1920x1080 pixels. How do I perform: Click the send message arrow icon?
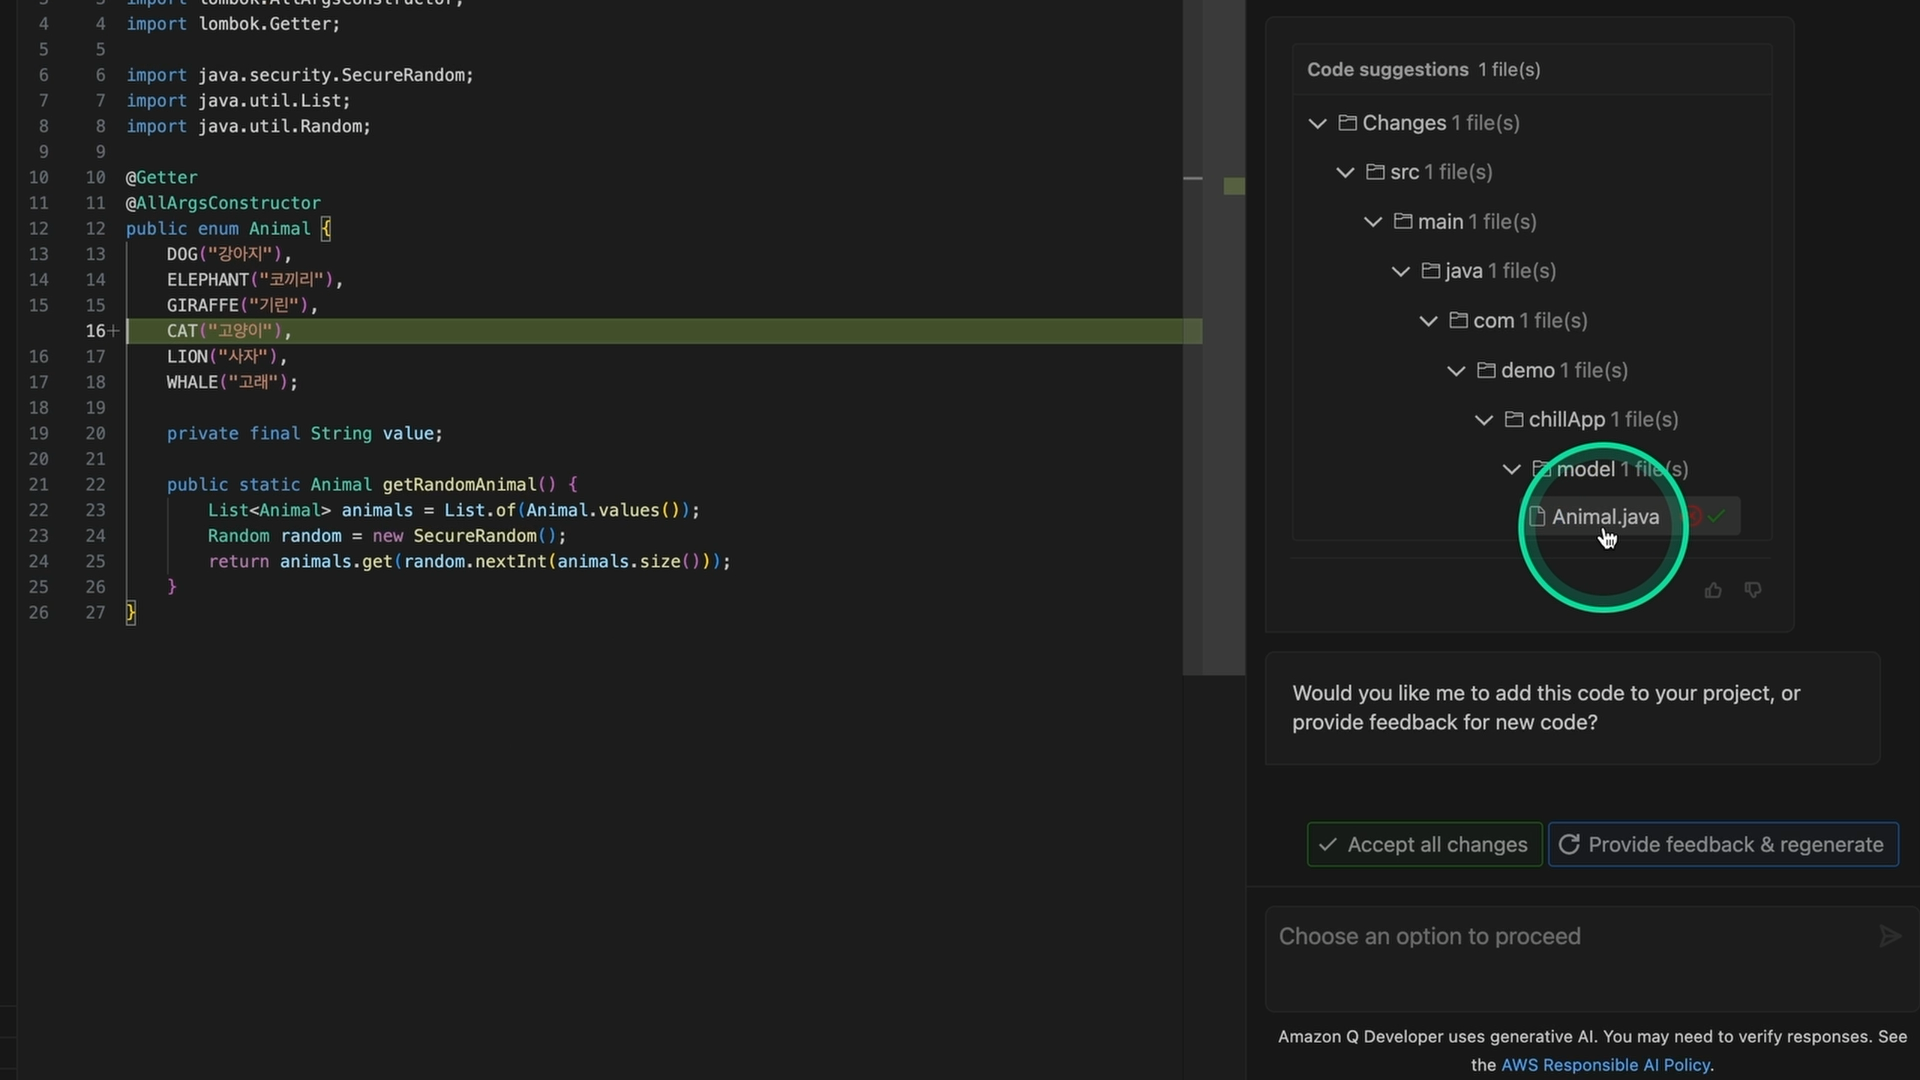(1889, 937)
